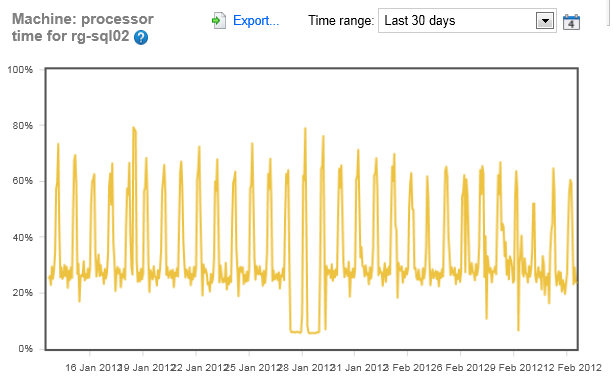Select the 'Last 30 days' combo box
614x377 pixels.
(467, 21)
